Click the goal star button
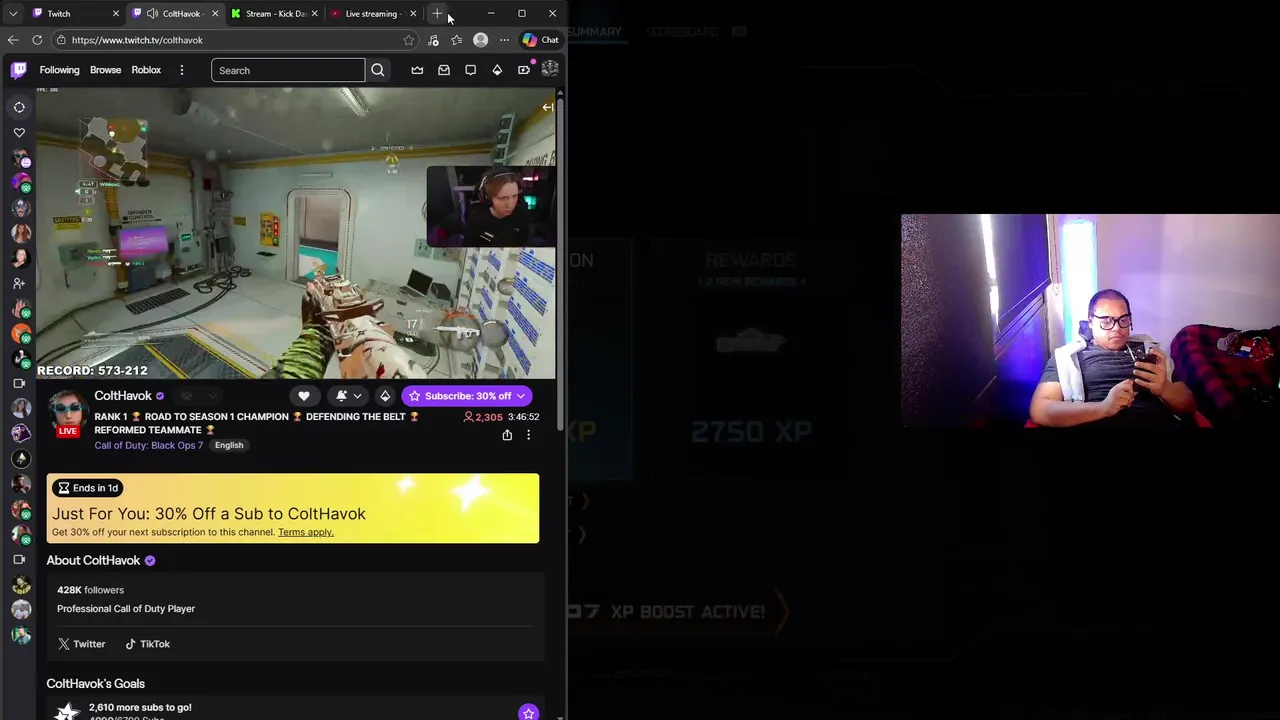 [528, 712]
